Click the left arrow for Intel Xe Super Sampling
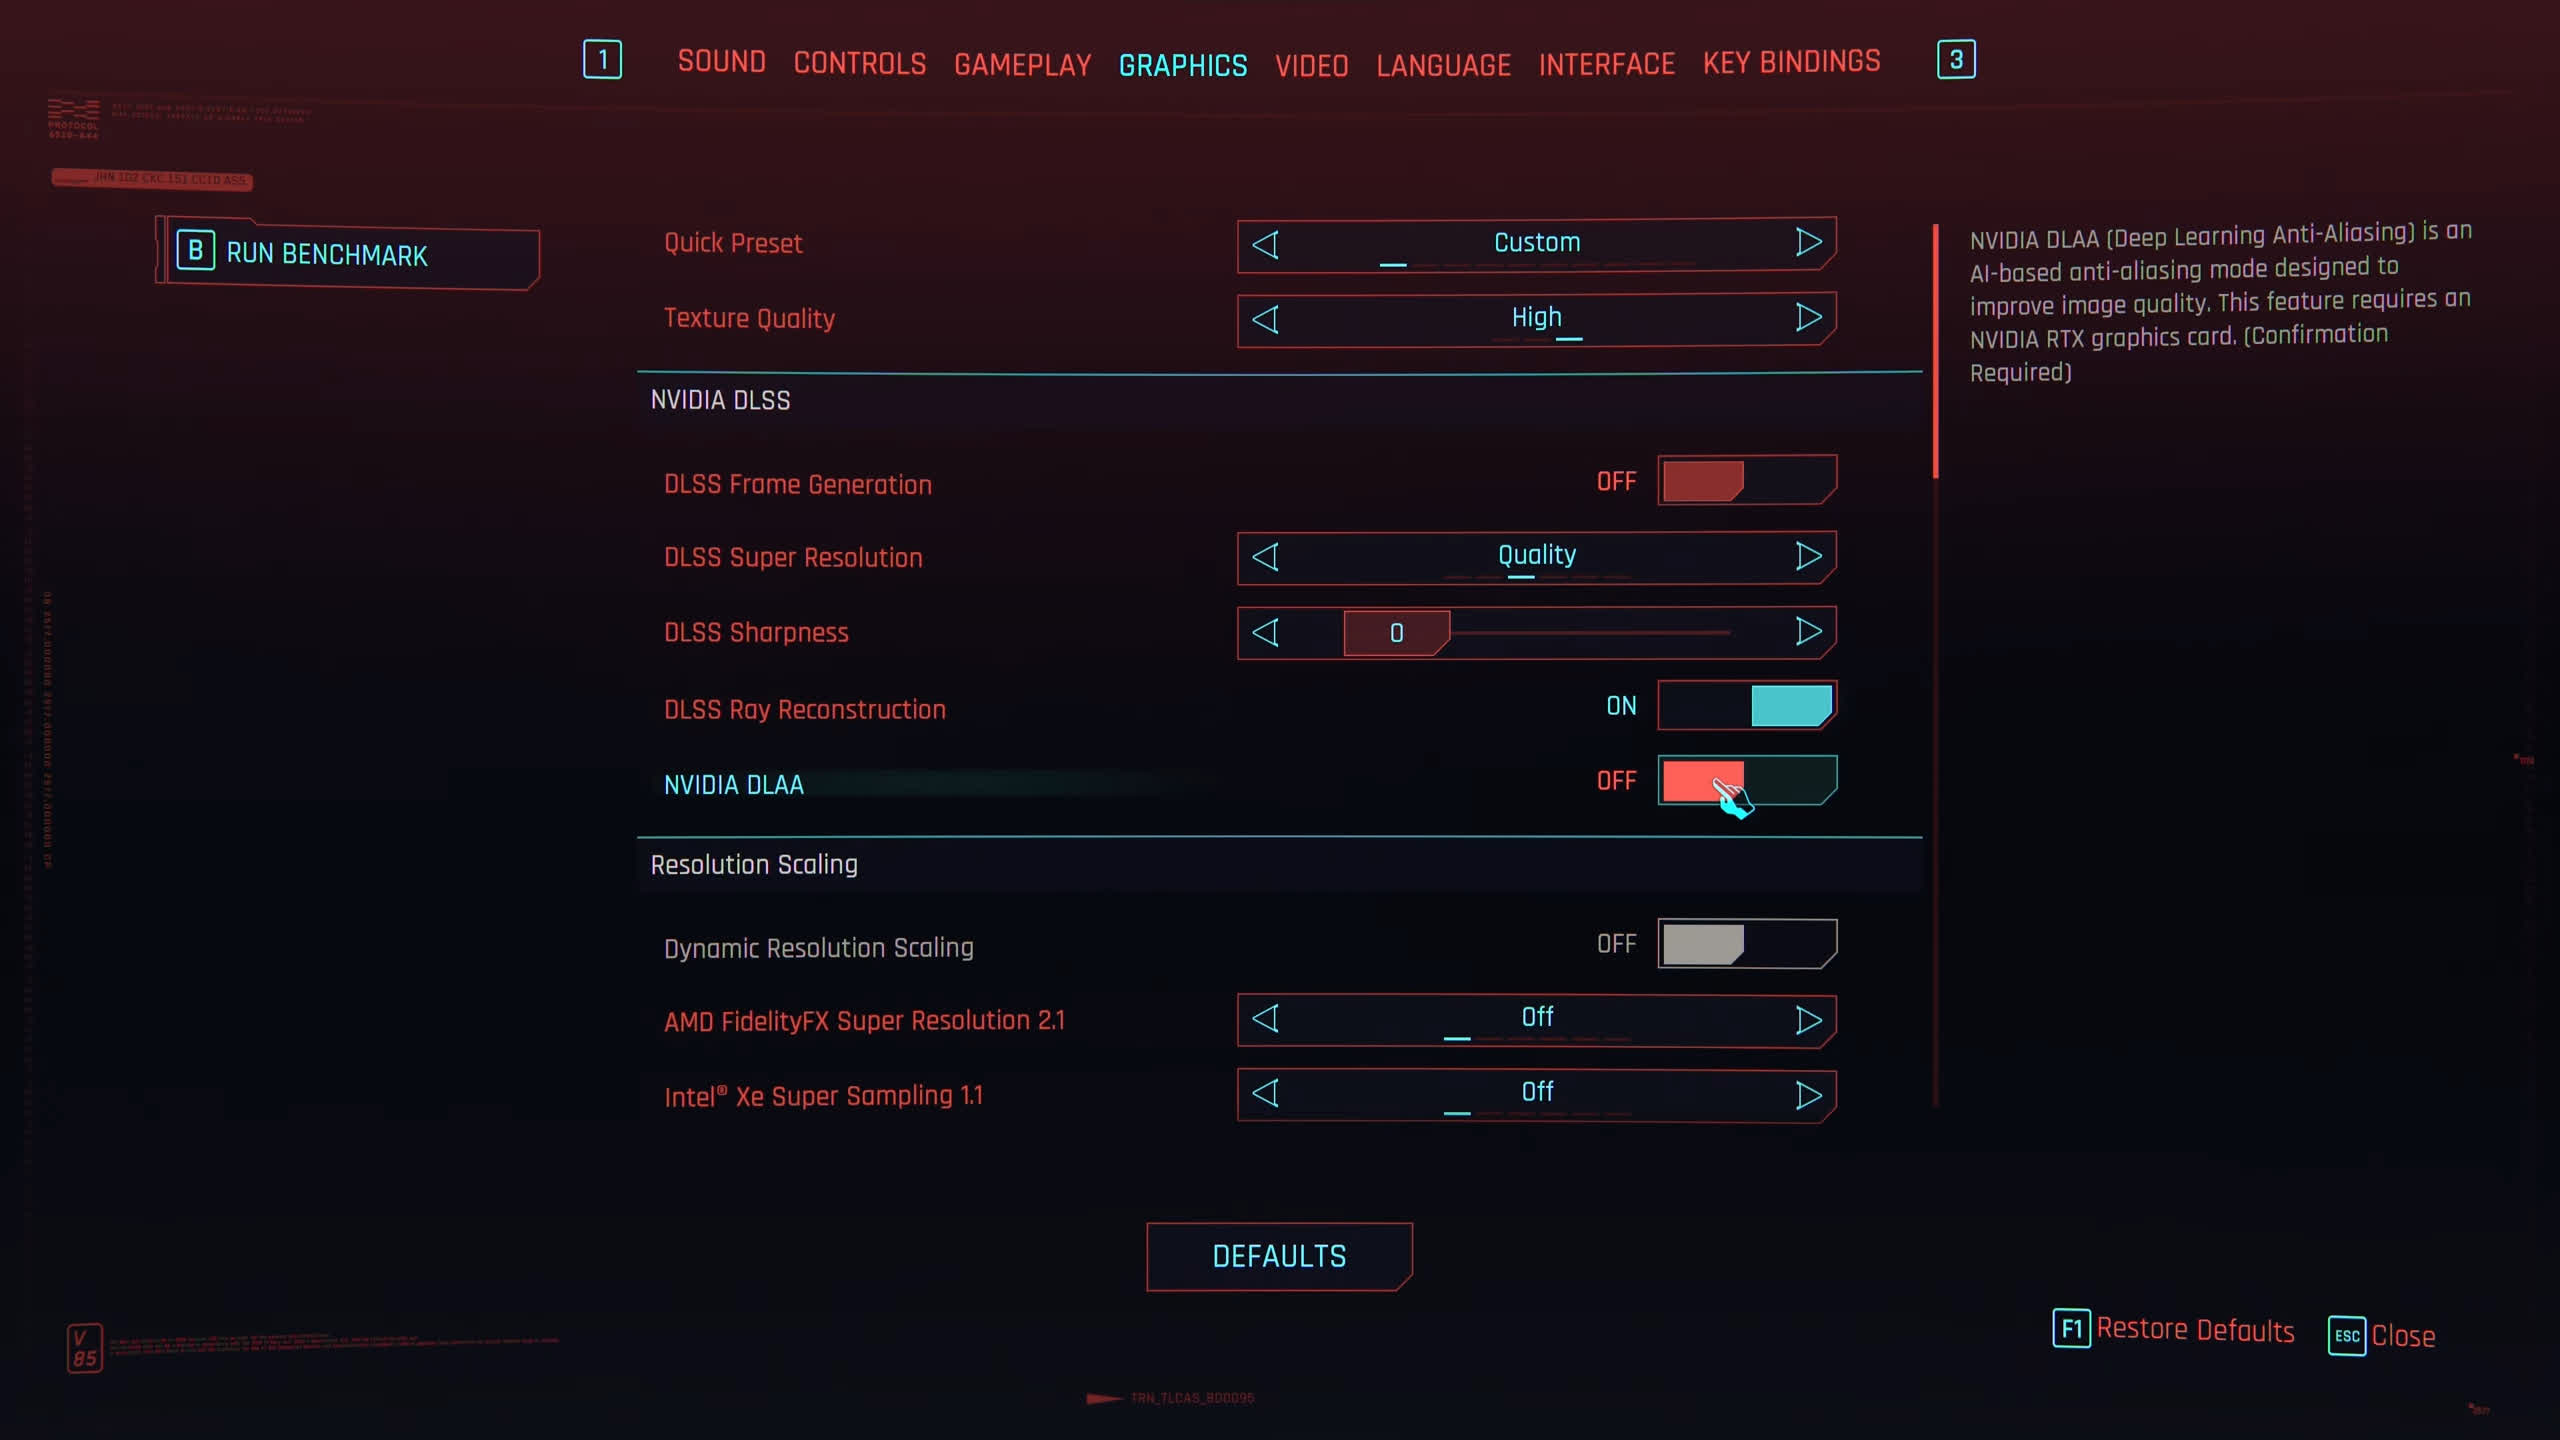The image size is (2560, 1440). click(x=1266, y=1093)
